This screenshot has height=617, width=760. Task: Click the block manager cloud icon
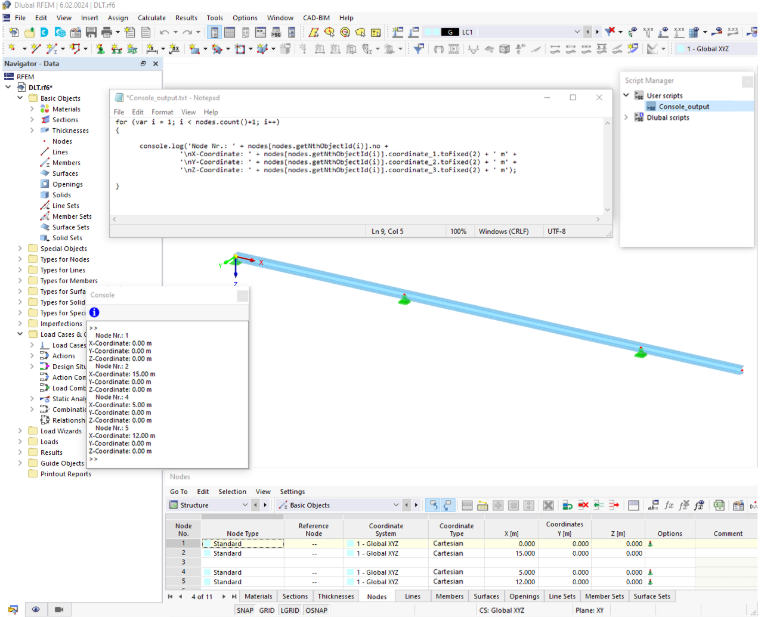(x=60, y=32)
